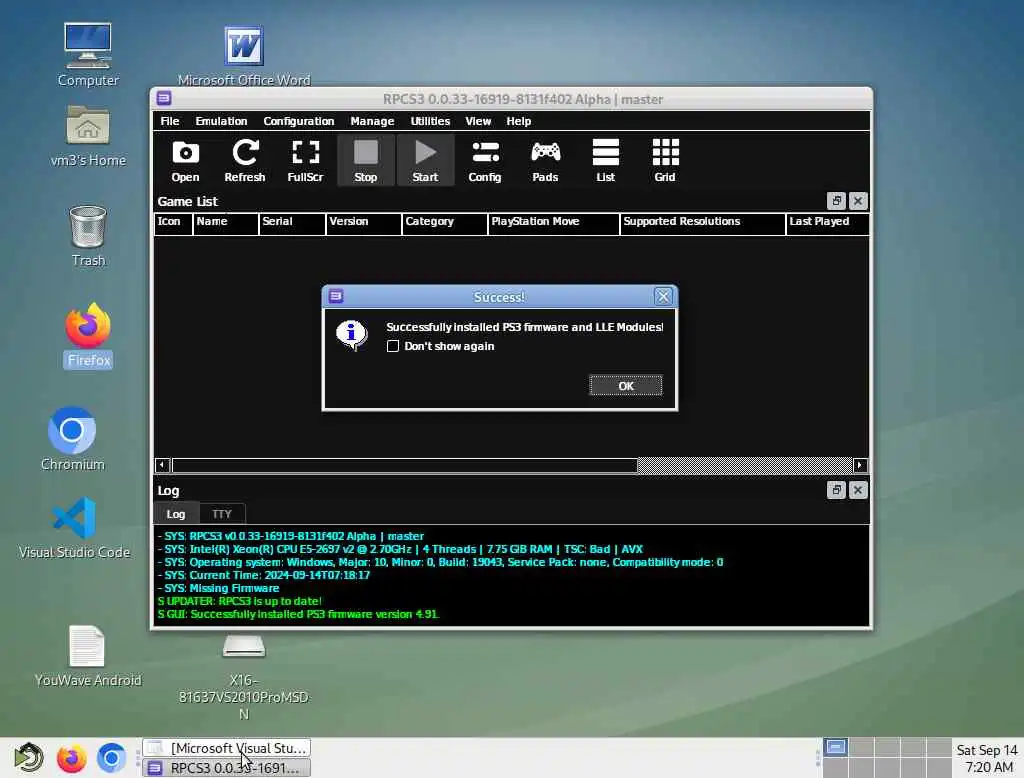This screenshot has height=778, width=1024.
Task: Click the Stop emulation icon
Action: coord(366,161)
